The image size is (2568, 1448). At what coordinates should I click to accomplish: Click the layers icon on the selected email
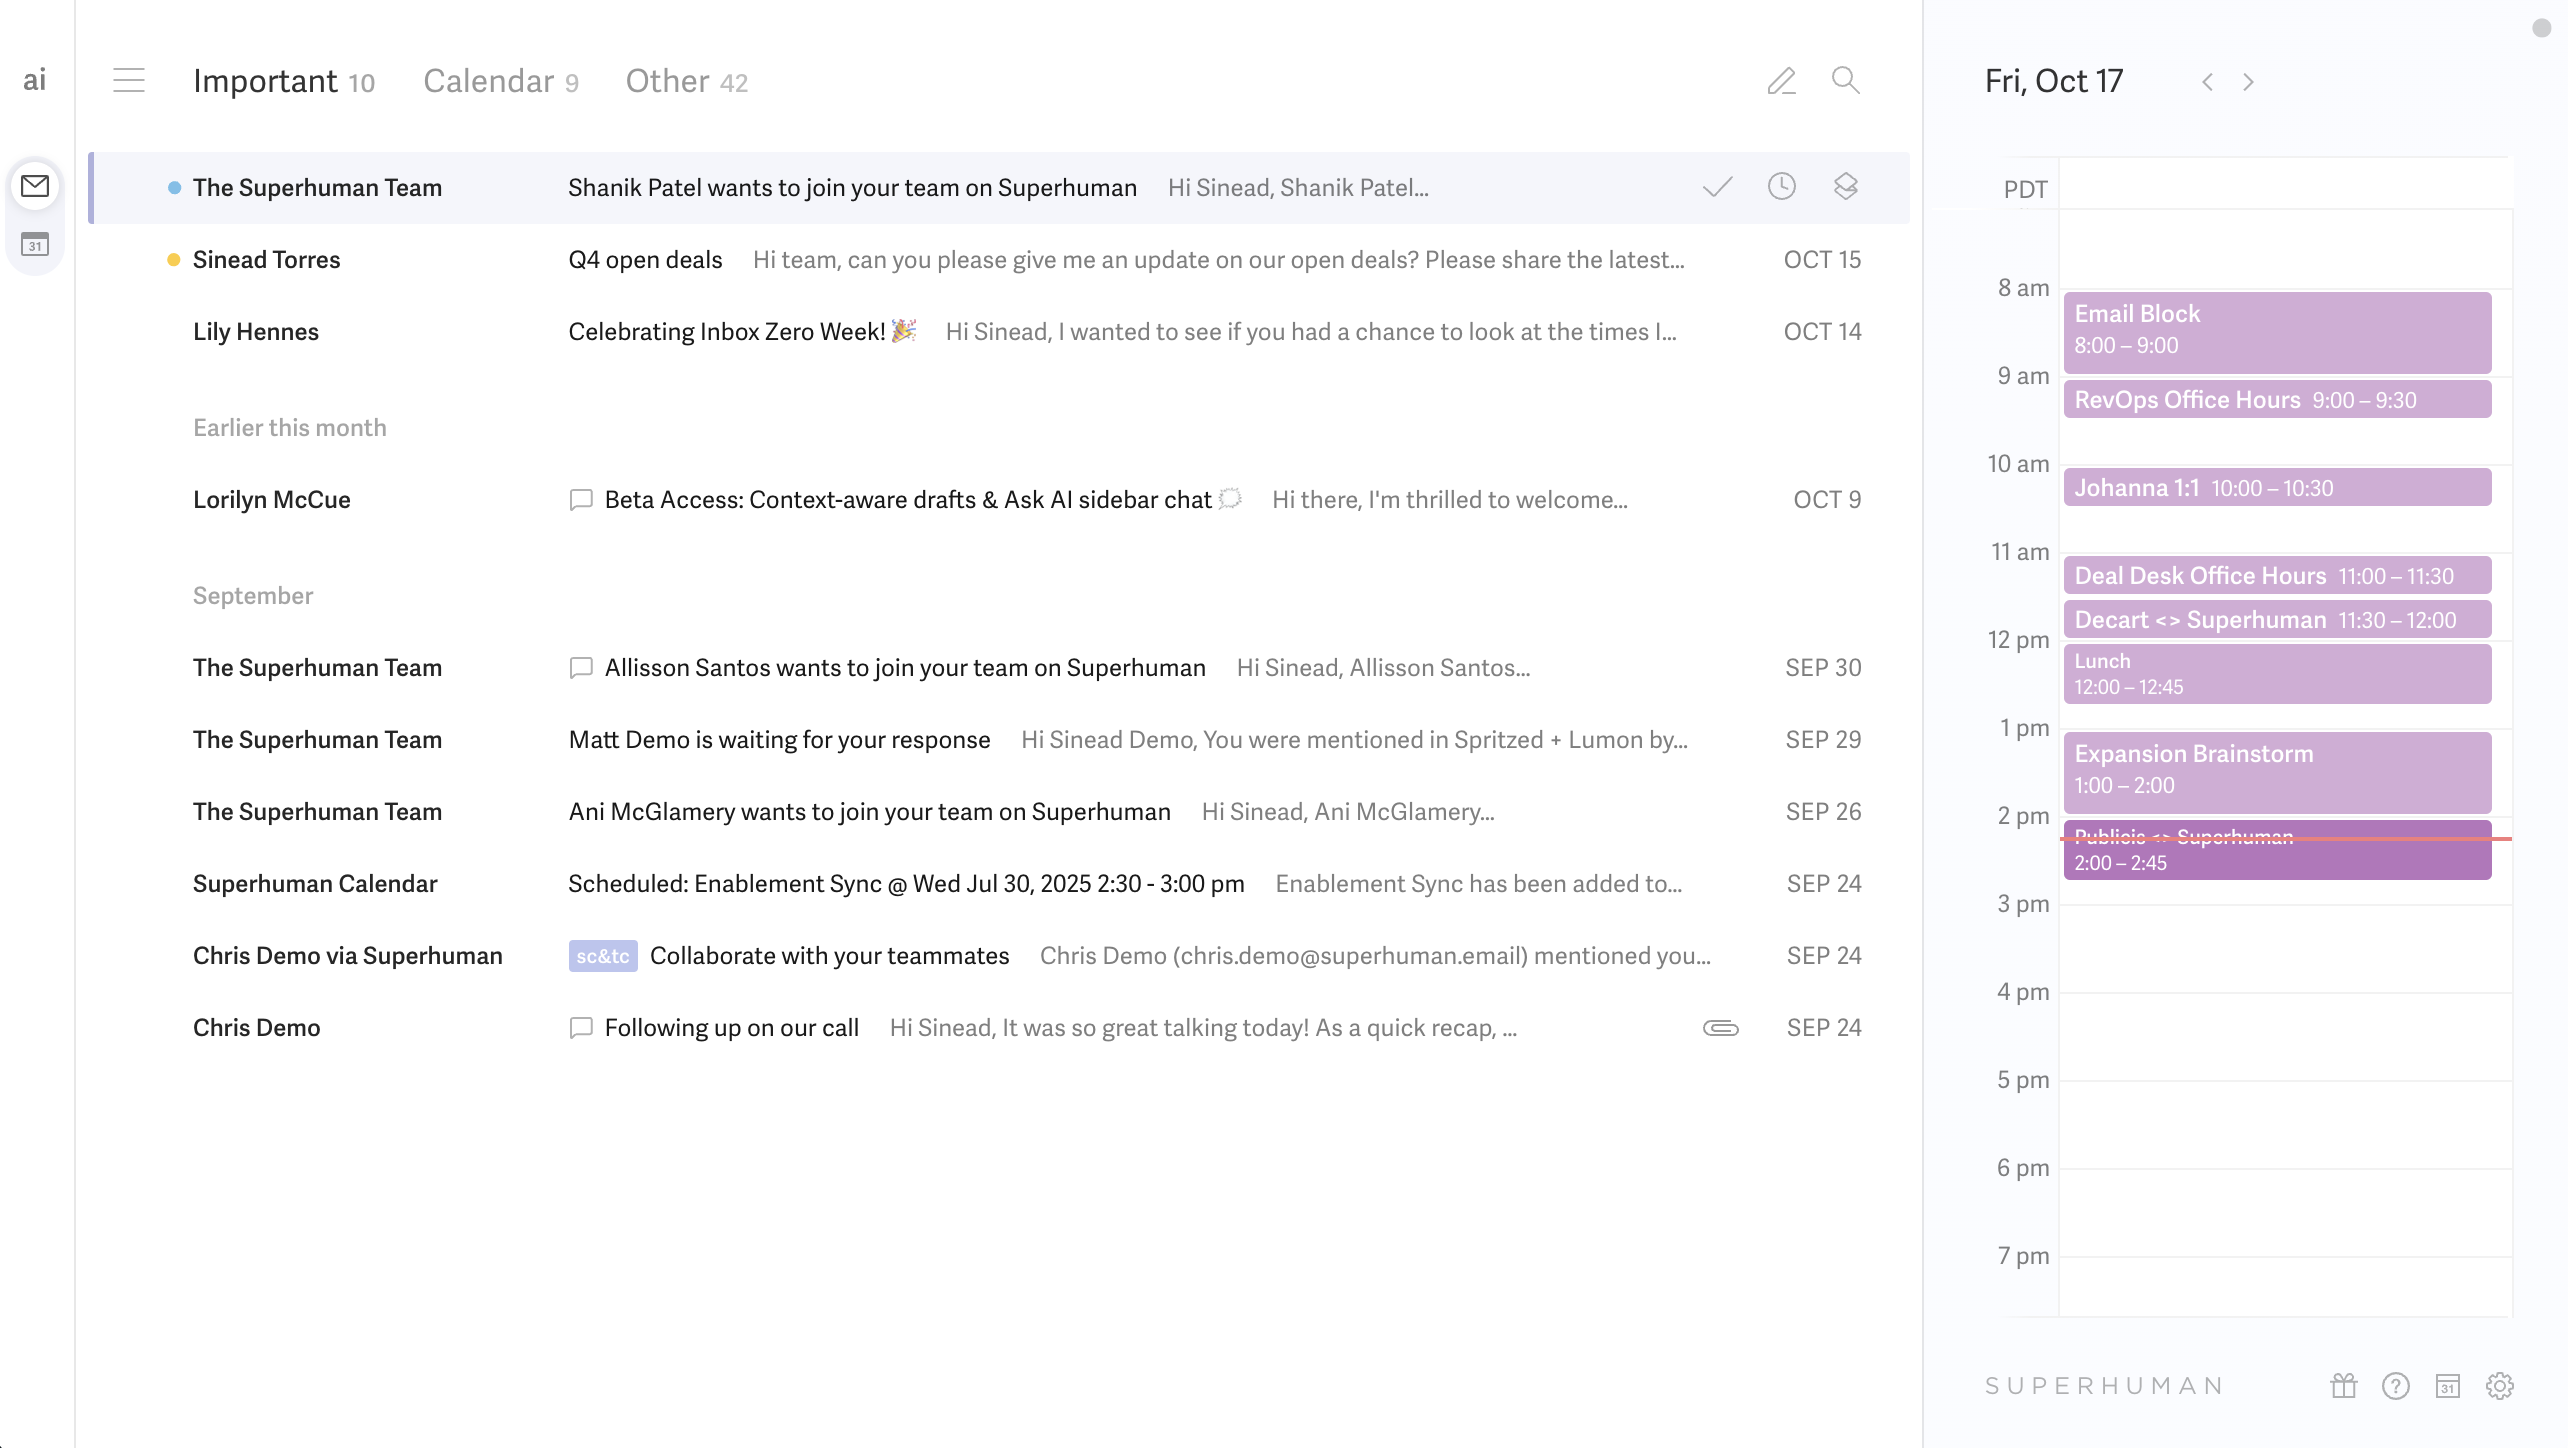click(1845, 186)
